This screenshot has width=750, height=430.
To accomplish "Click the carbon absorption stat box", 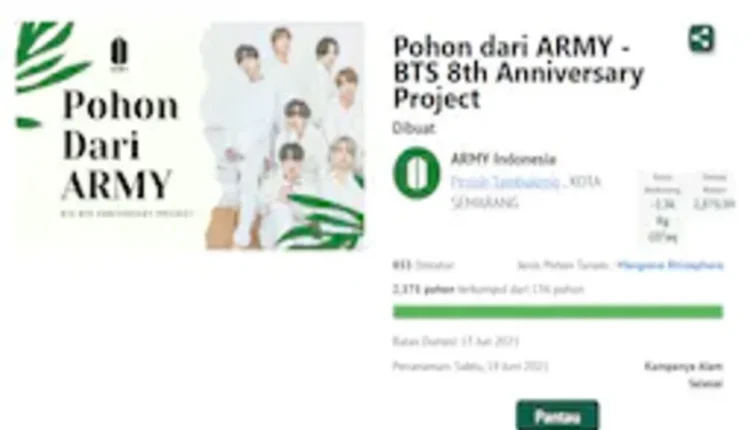I will click(x=662, y=207).
